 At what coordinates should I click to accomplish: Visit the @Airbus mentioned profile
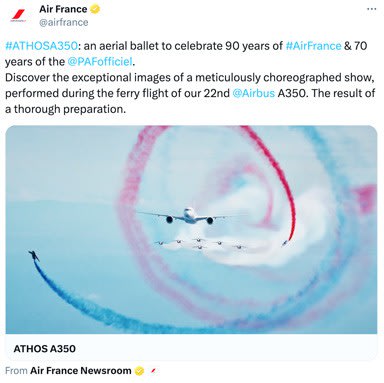(x=253, y=93)
